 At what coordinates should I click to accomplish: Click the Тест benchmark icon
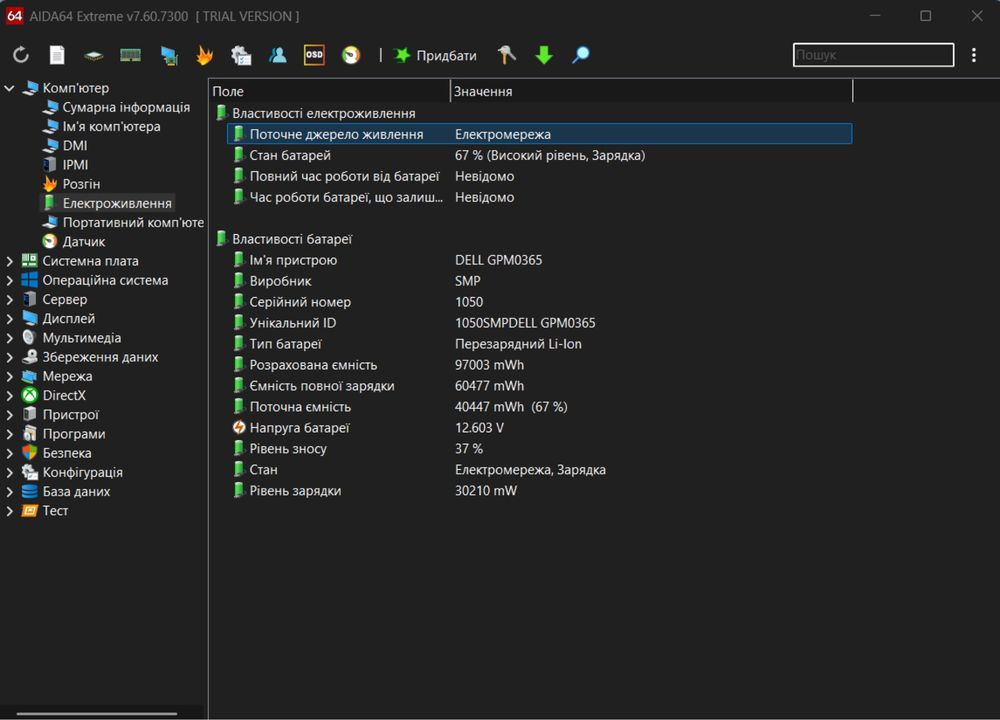click(x=29, y=510)
